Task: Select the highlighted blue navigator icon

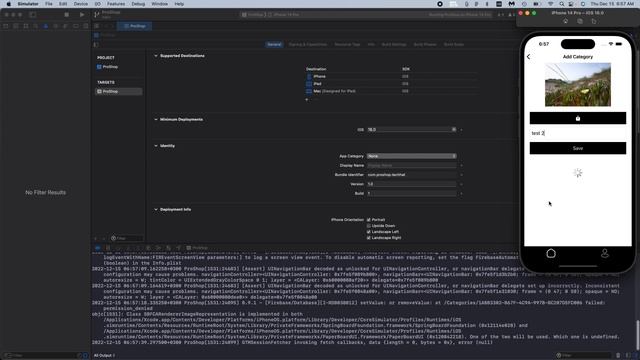Action: pos(46,26)
